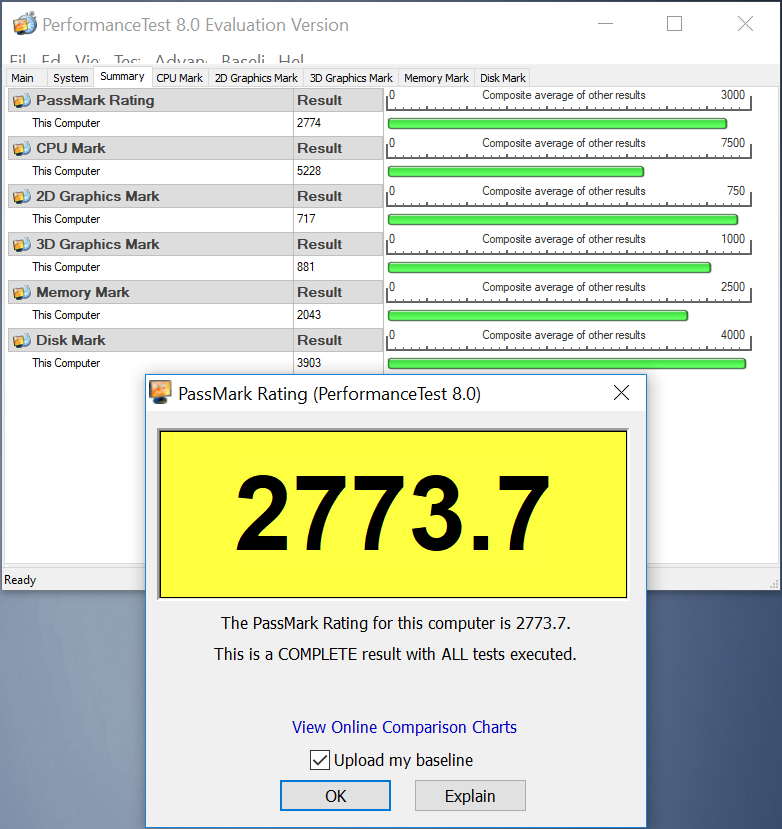Viewport: 782px width, 829px height.
Task: Click the Memory Mark green result bar
Action: 538,316
